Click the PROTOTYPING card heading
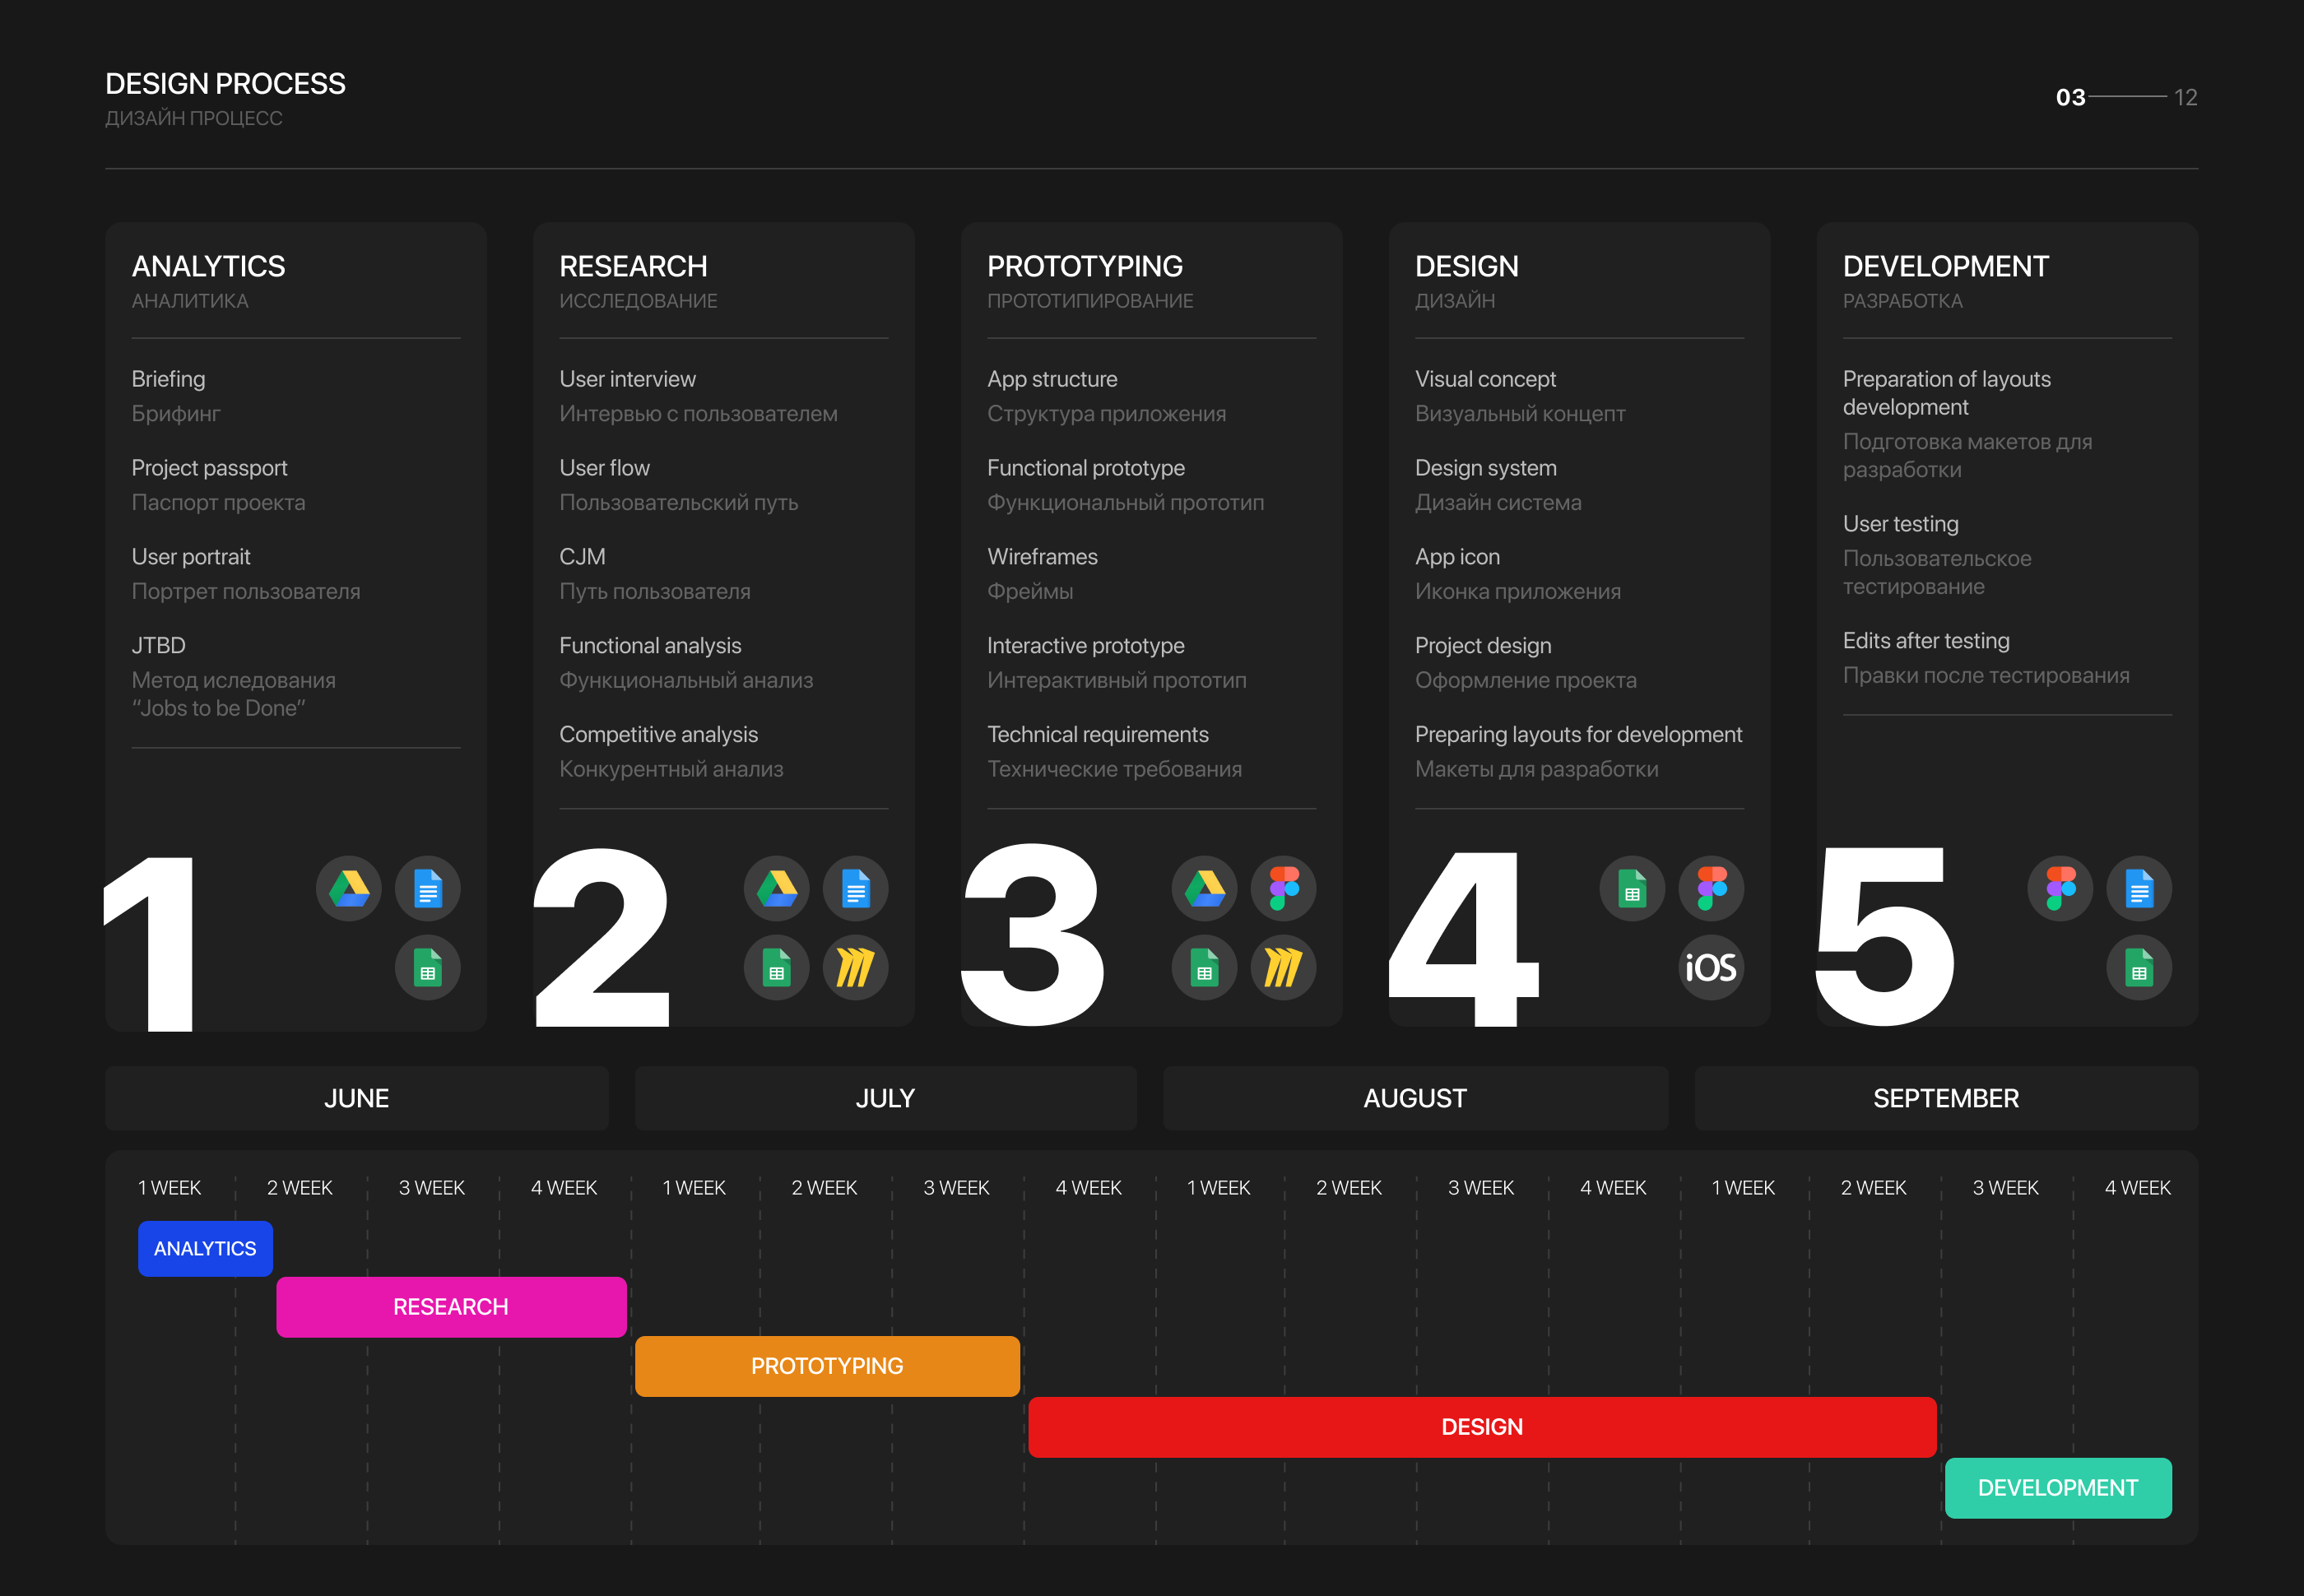The image size is (2304, 1596). tap(1085, 266)
